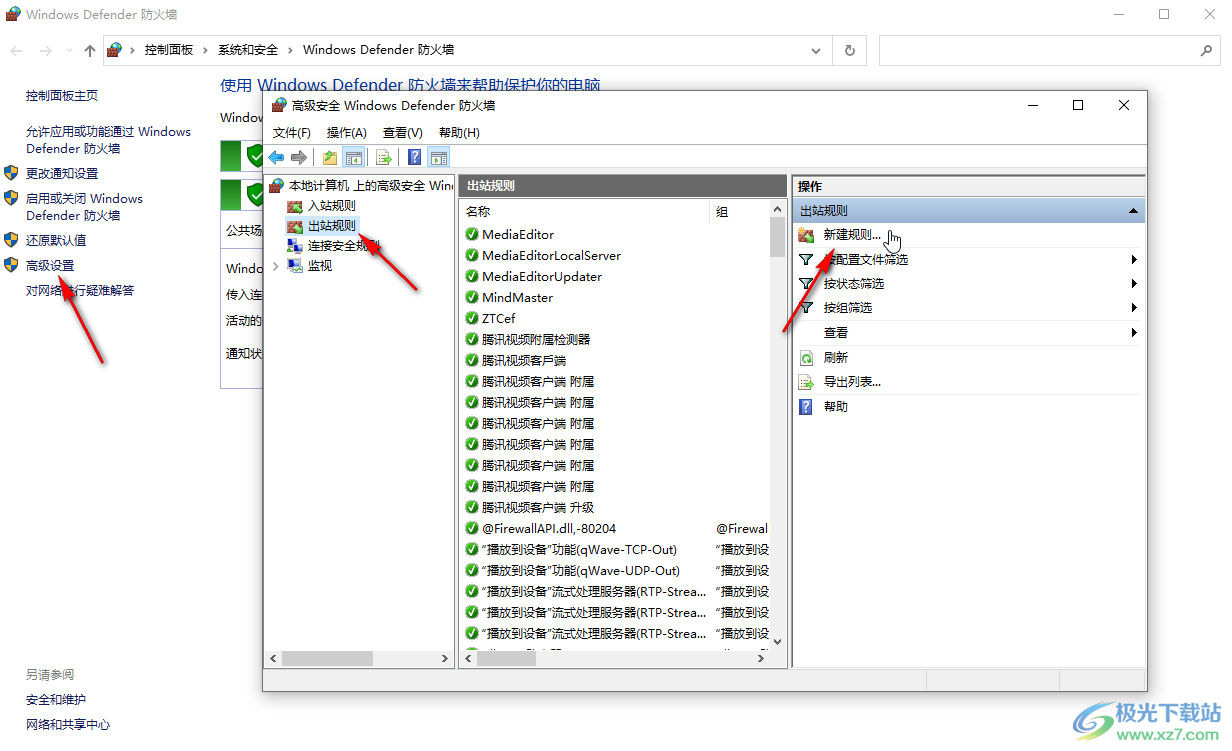Open the 查看(V) menu
Viewport: 1232px width, 751px height.
coord(403,132)
